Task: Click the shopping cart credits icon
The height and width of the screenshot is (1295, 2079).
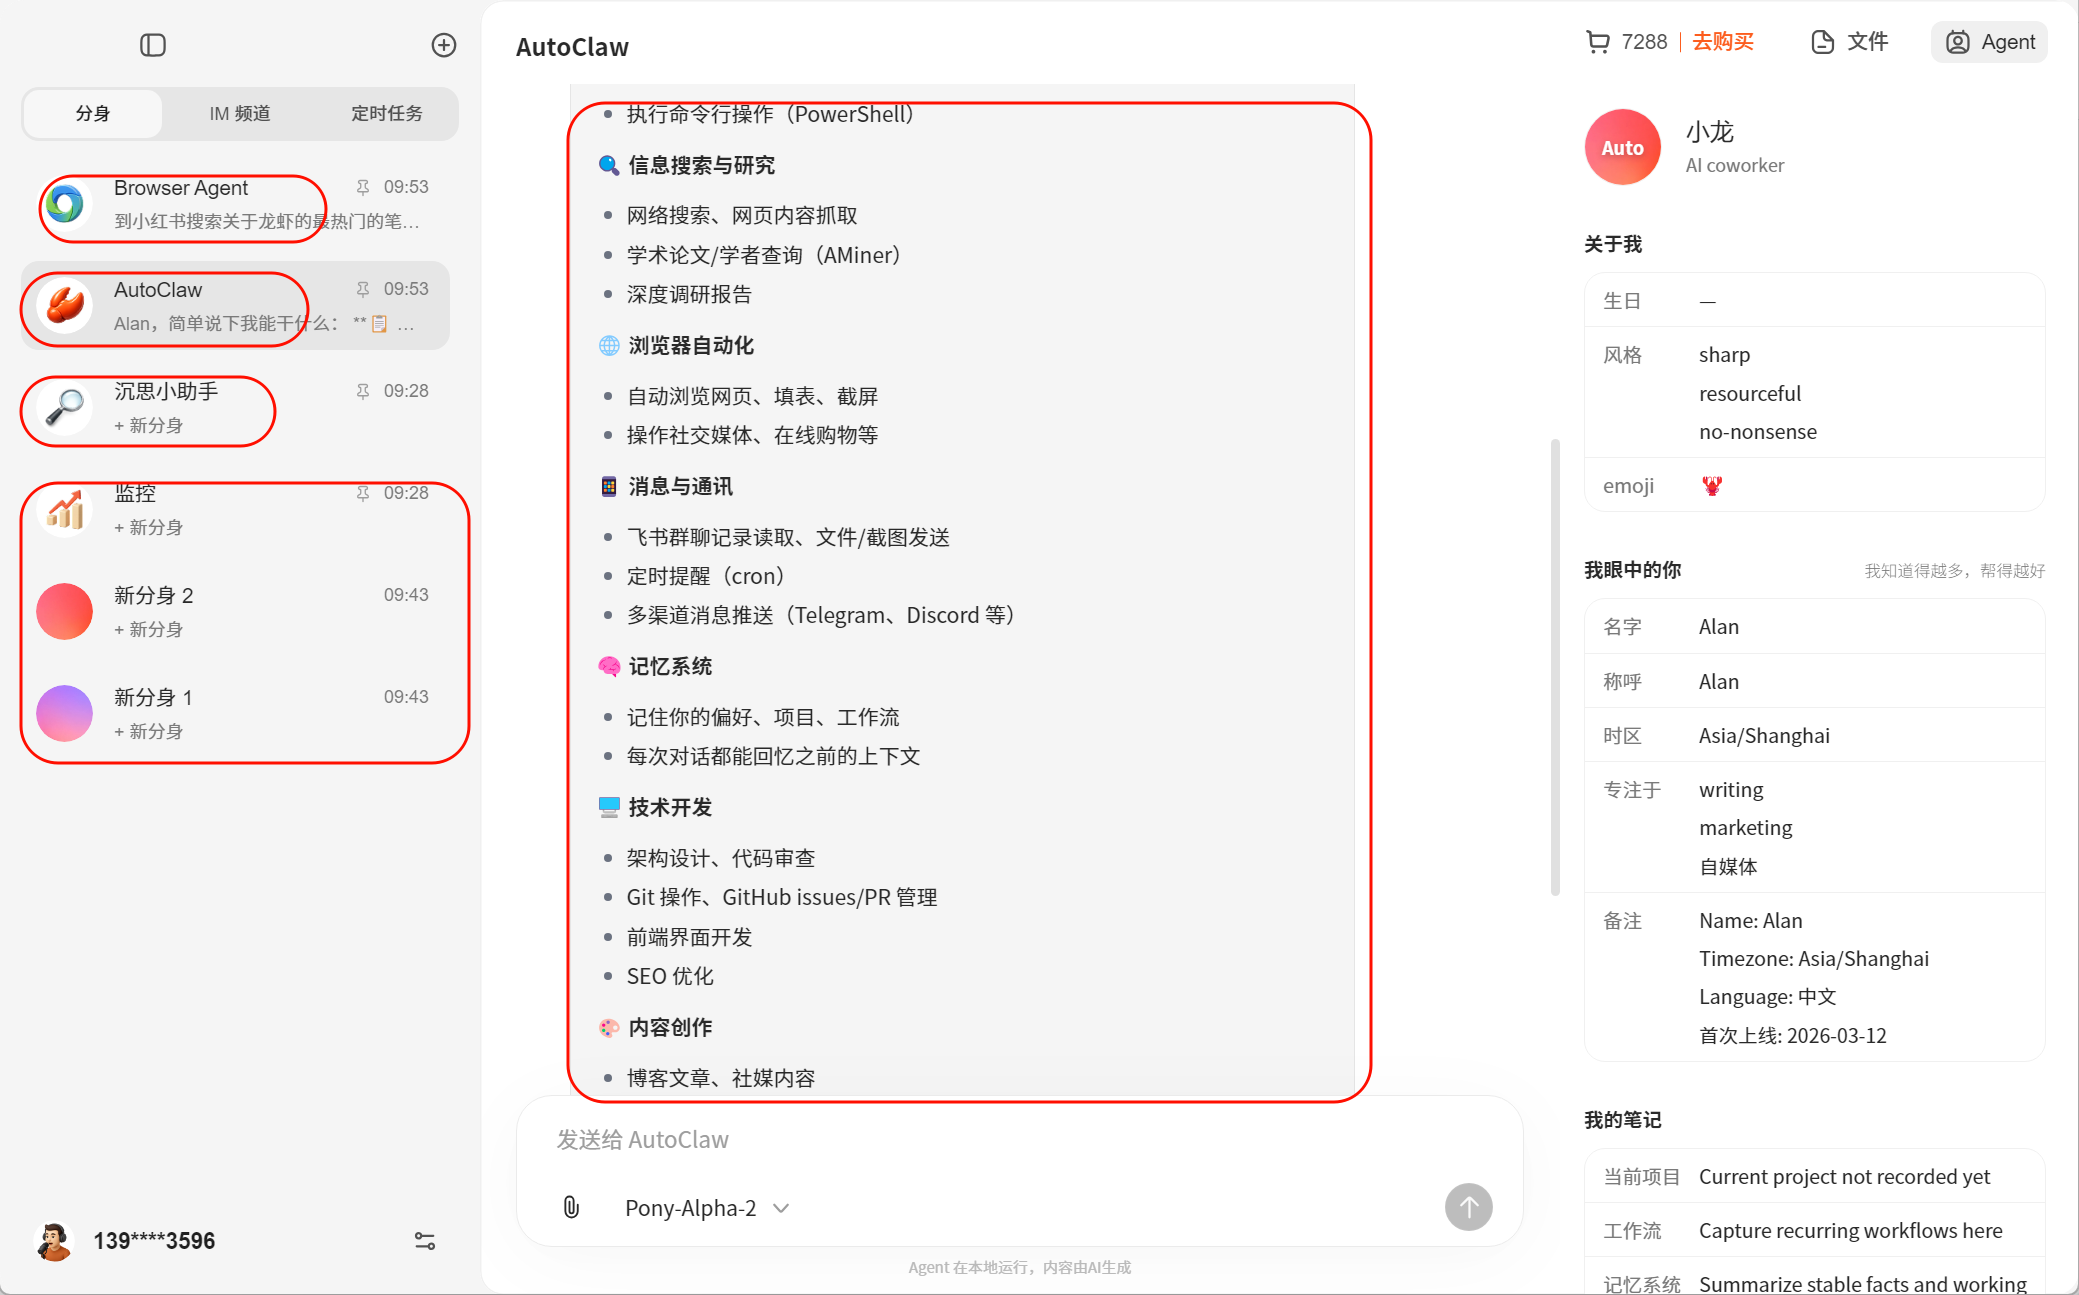Action: click(x=1597, y=42)
